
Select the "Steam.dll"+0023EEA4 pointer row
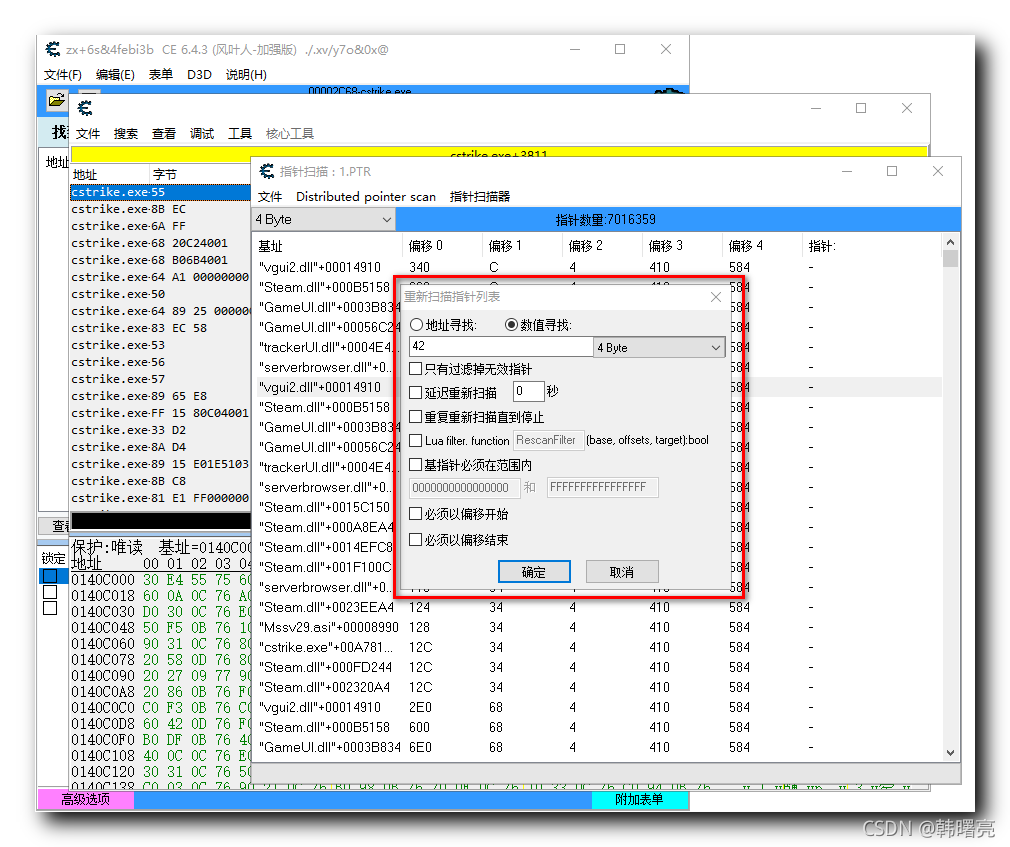pyautogui.click(x=598, y=607)
